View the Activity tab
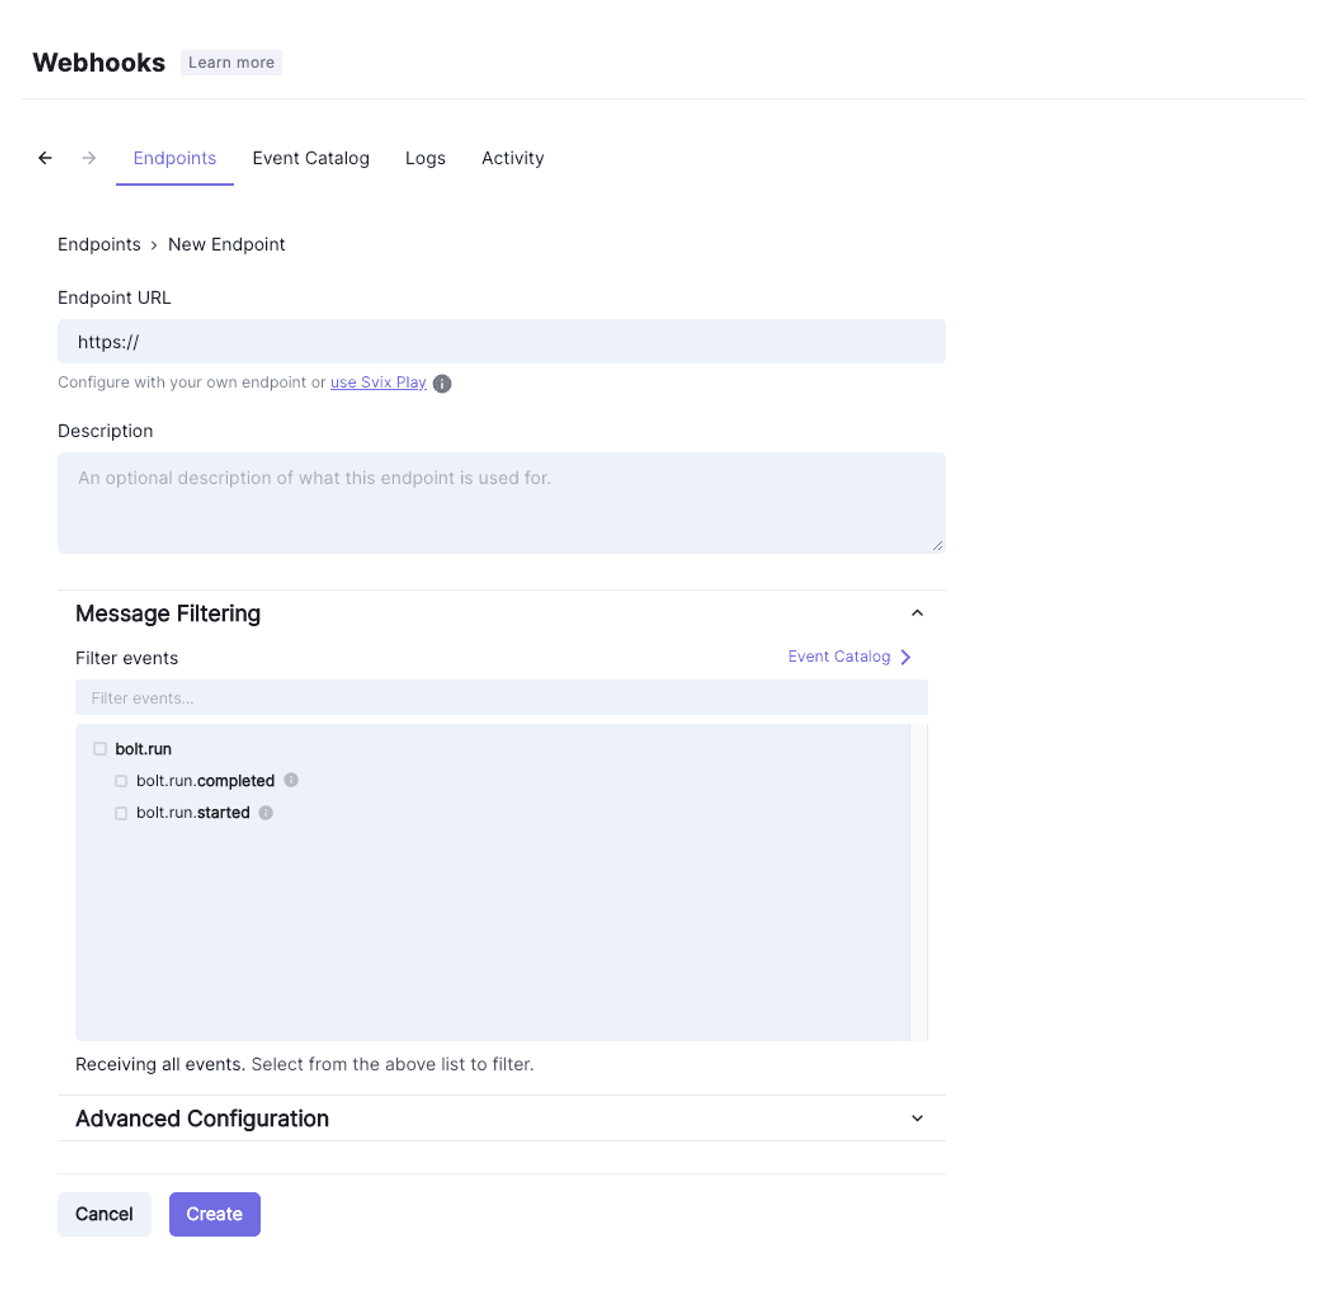Image resolution: width=1344 pixels, height=1307 pixels. coord(513,158)
